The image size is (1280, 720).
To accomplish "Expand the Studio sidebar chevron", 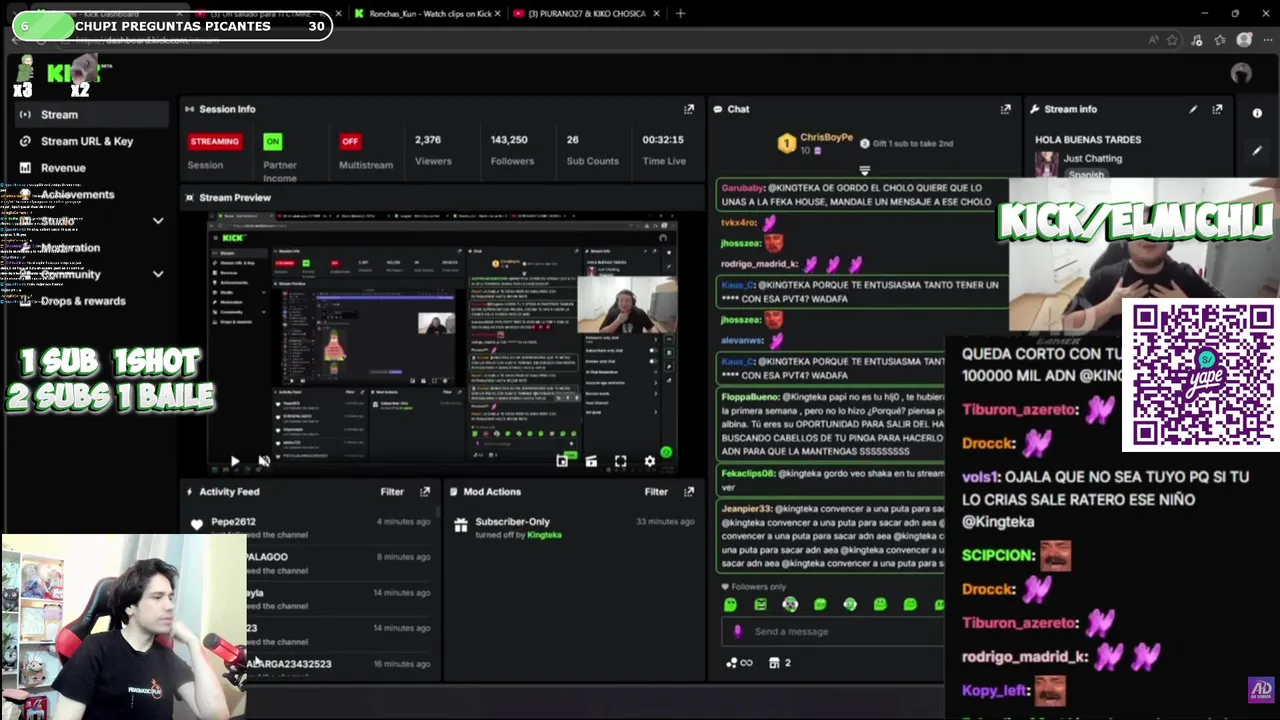I will tap(158, 221).
